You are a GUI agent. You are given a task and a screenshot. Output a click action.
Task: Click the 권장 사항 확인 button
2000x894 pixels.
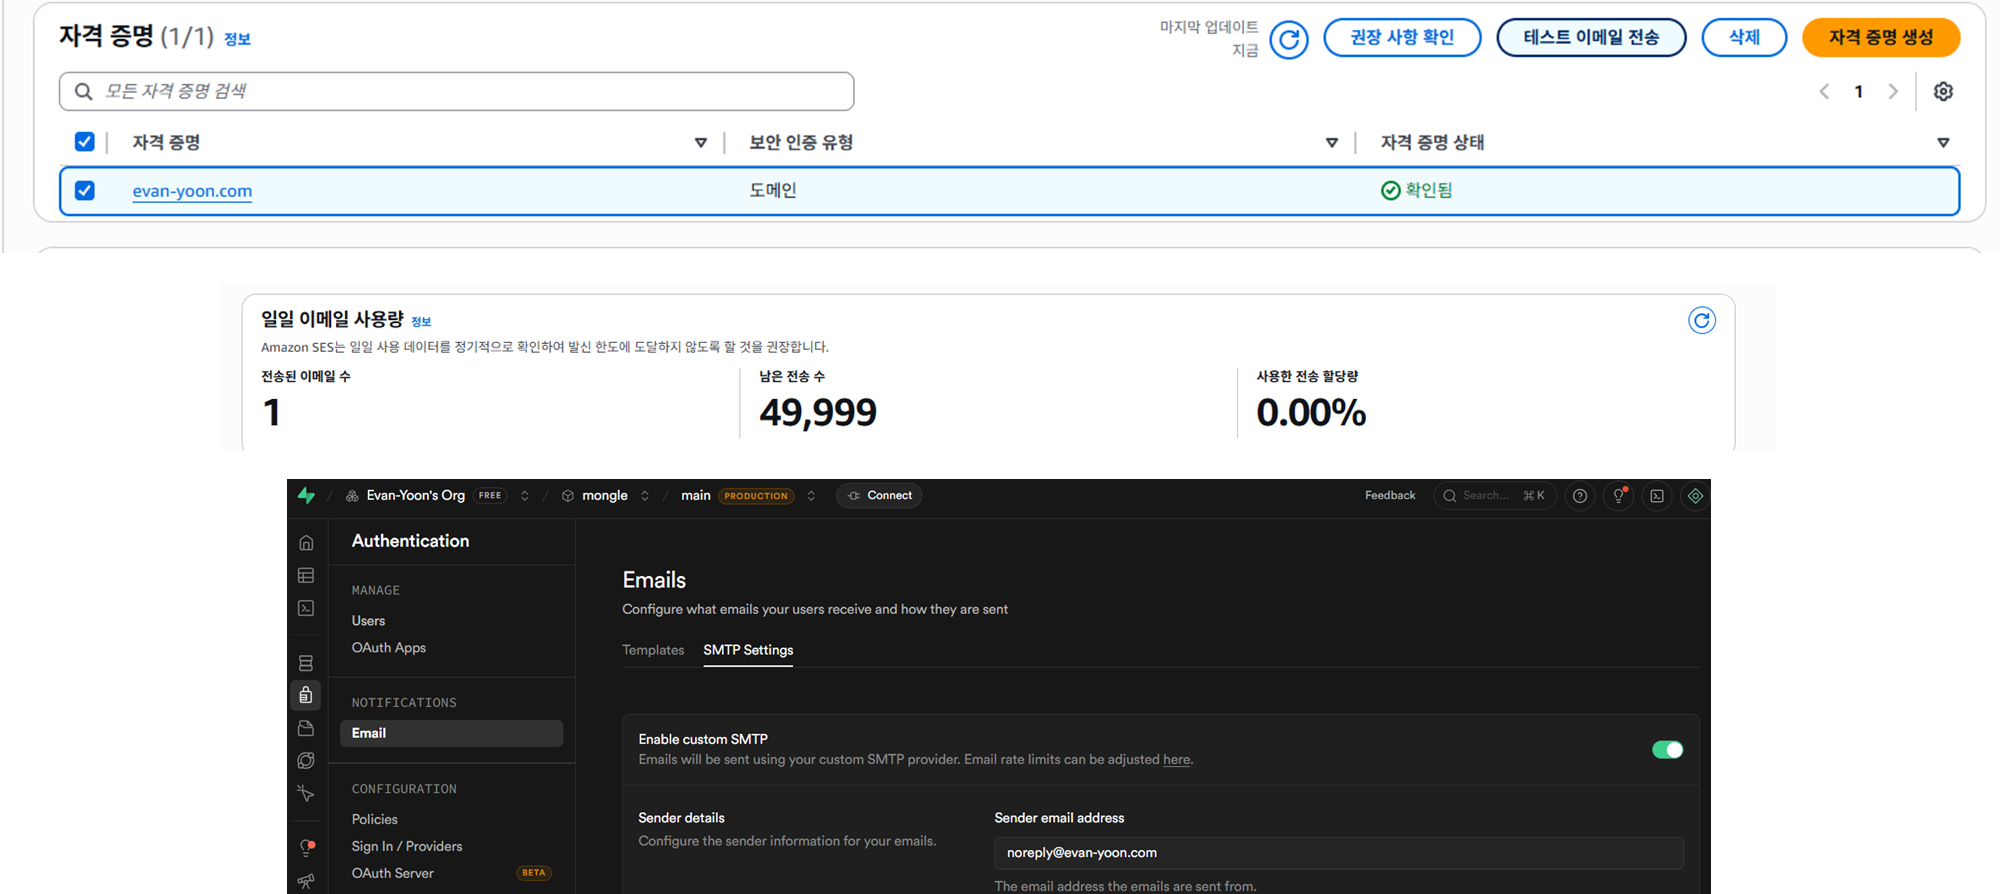click(1402, 38)
